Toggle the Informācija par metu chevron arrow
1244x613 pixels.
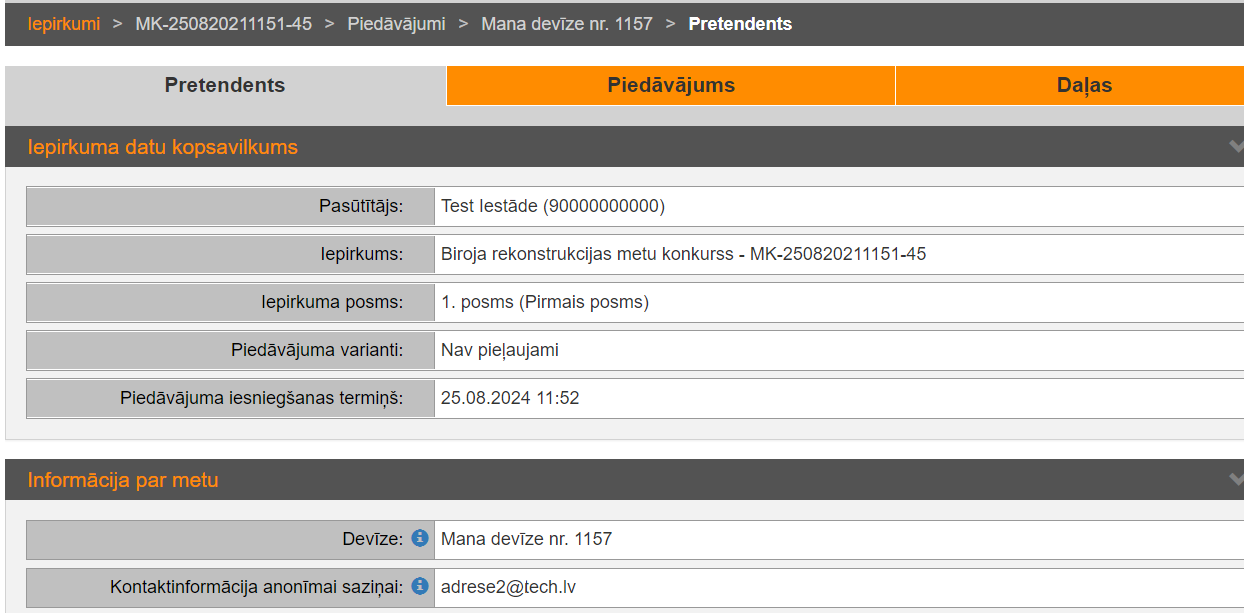pyautogui.click(x=1236, y=480)
